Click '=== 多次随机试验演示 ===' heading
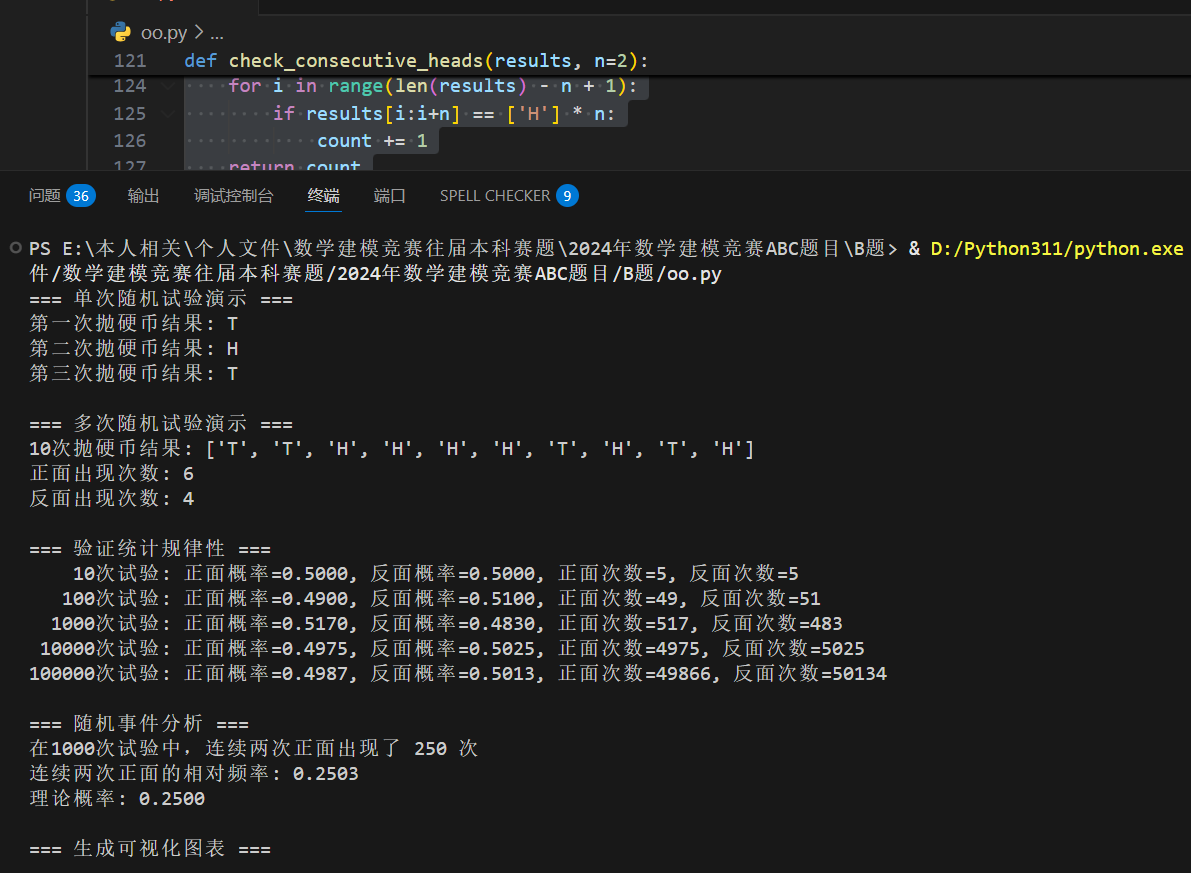This screenshot has width=1191, height=873. pyautogui.click(x=161, y=424)
